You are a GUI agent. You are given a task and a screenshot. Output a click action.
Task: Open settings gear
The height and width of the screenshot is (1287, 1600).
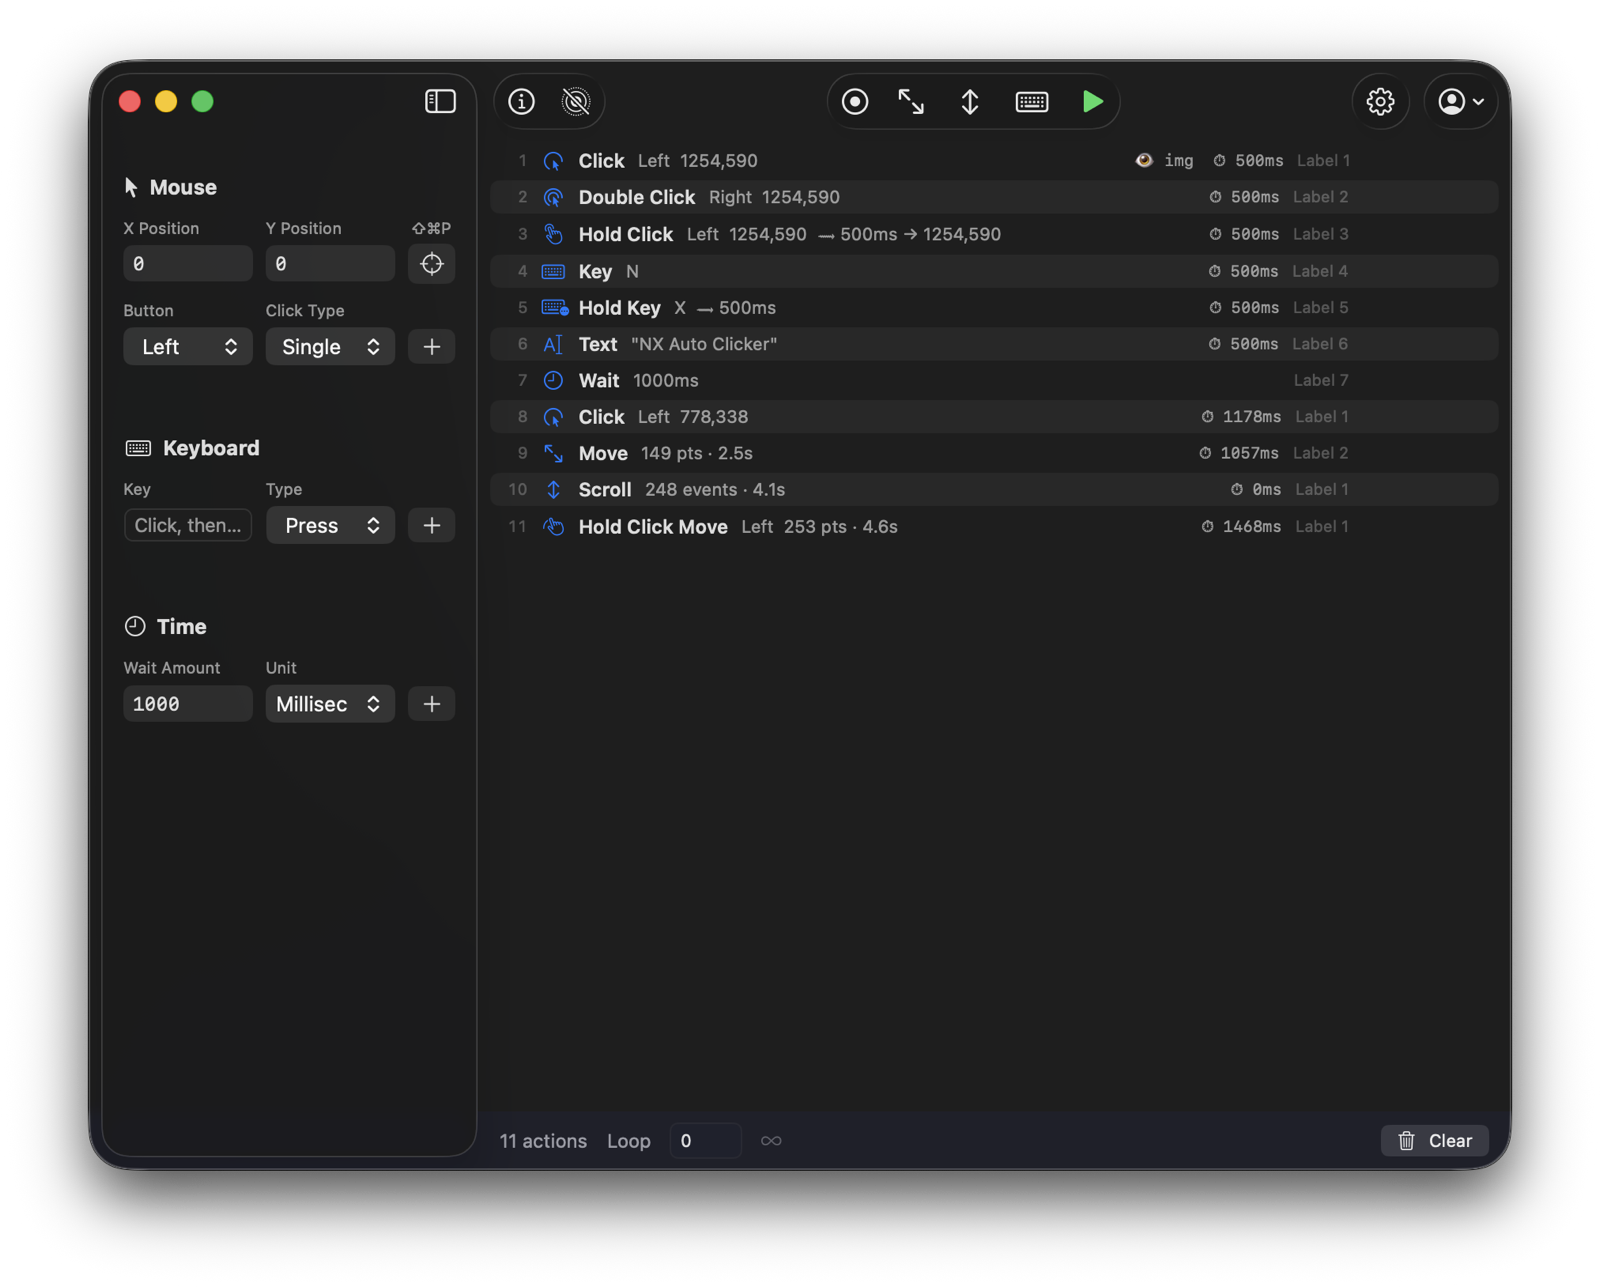click(1380, 101)
